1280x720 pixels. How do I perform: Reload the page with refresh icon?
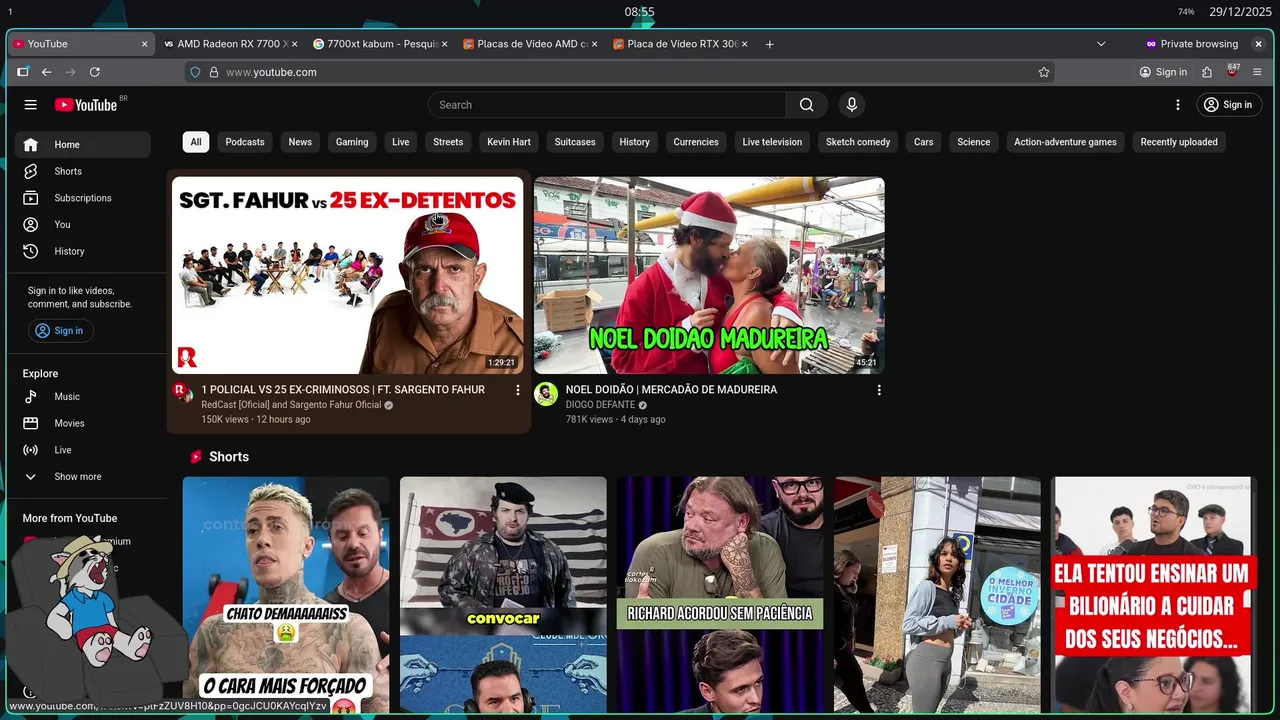click(x=95, y=72)
